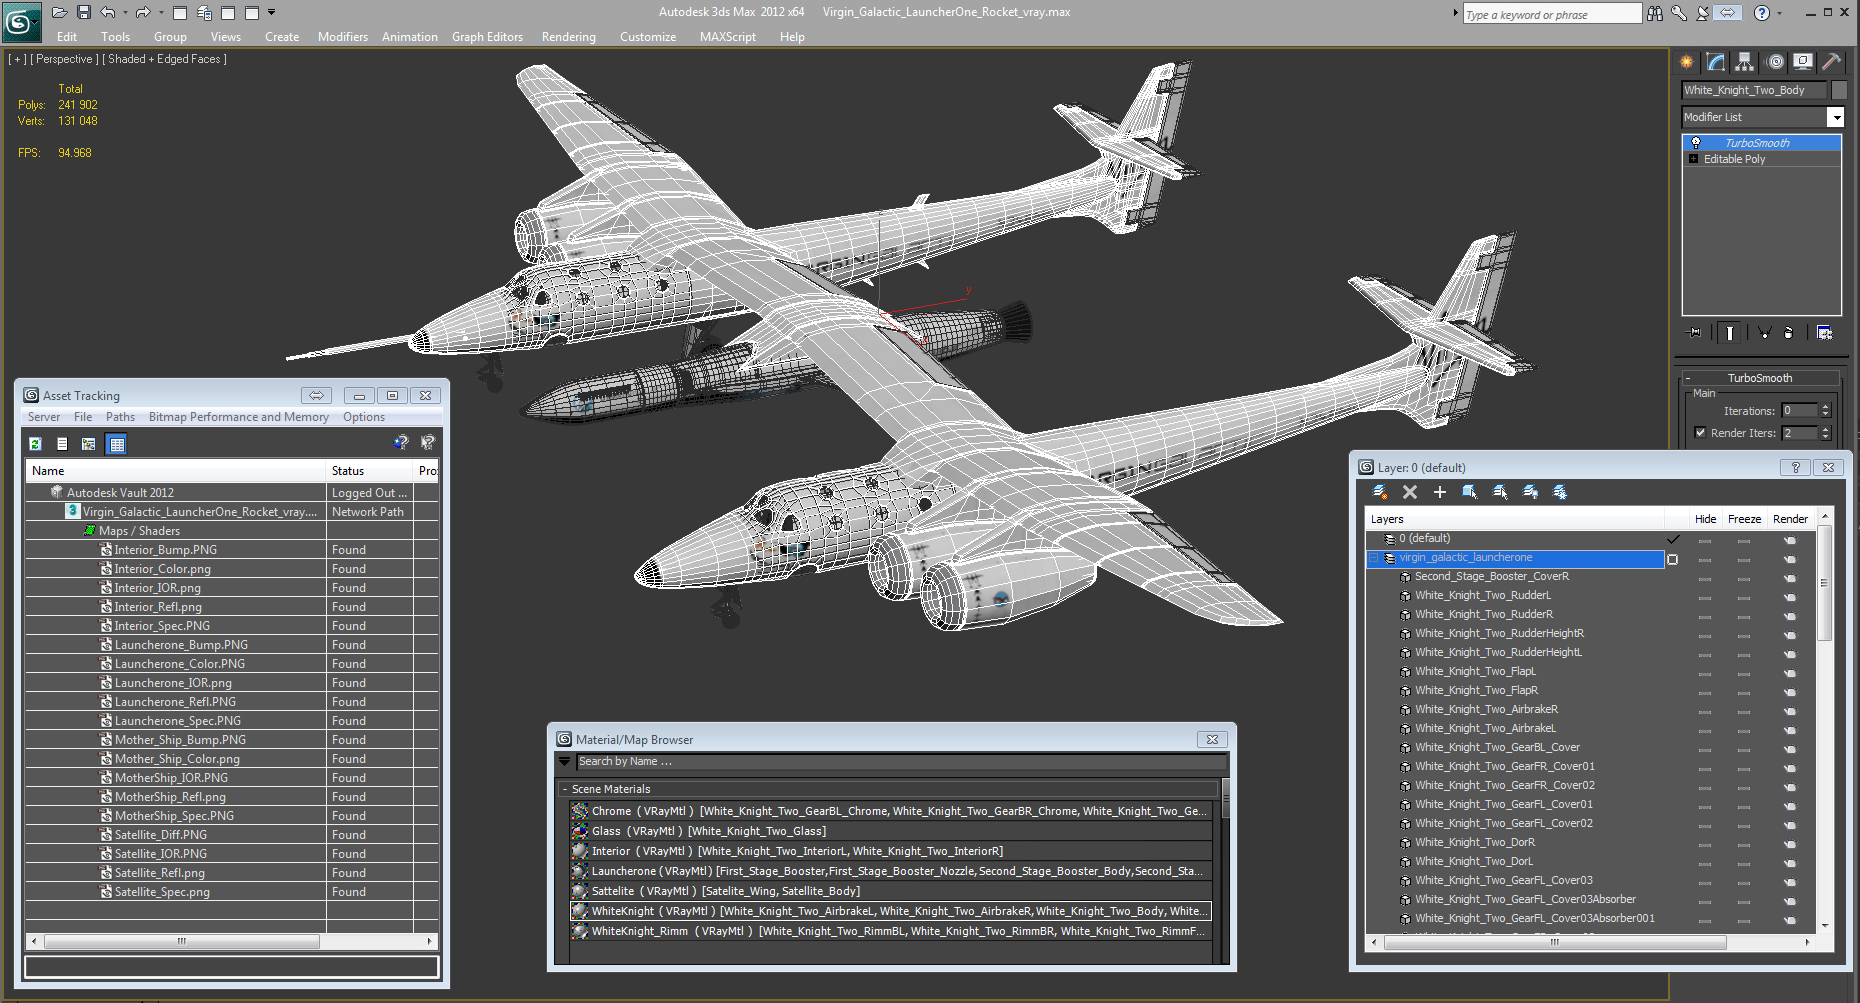Click the Open File folder icon
Viewport: 1860px width, 1003px height.
(x=60, y=12)
